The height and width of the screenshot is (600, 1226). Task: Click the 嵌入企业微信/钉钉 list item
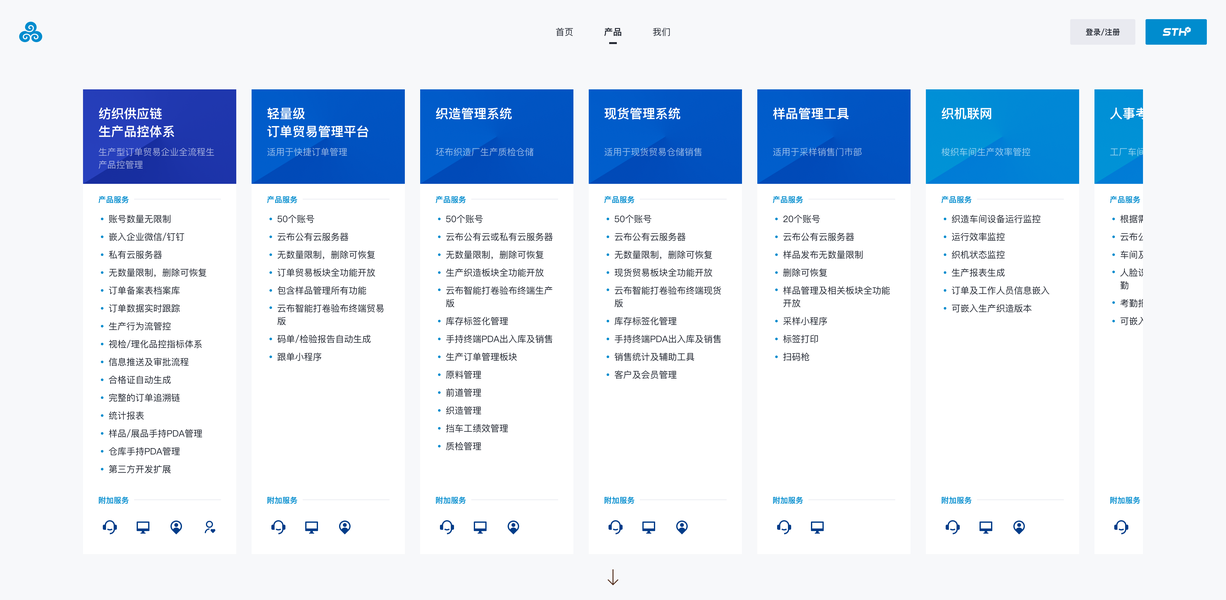pyautogui.click(x=146, y=237)
